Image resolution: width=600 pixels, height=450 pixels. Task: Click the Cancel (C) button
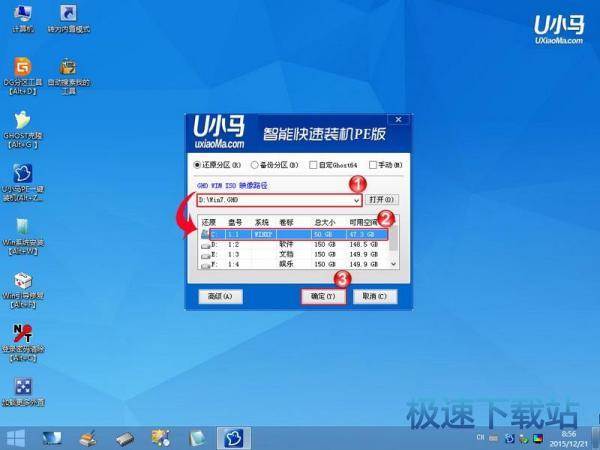[375, 297]
